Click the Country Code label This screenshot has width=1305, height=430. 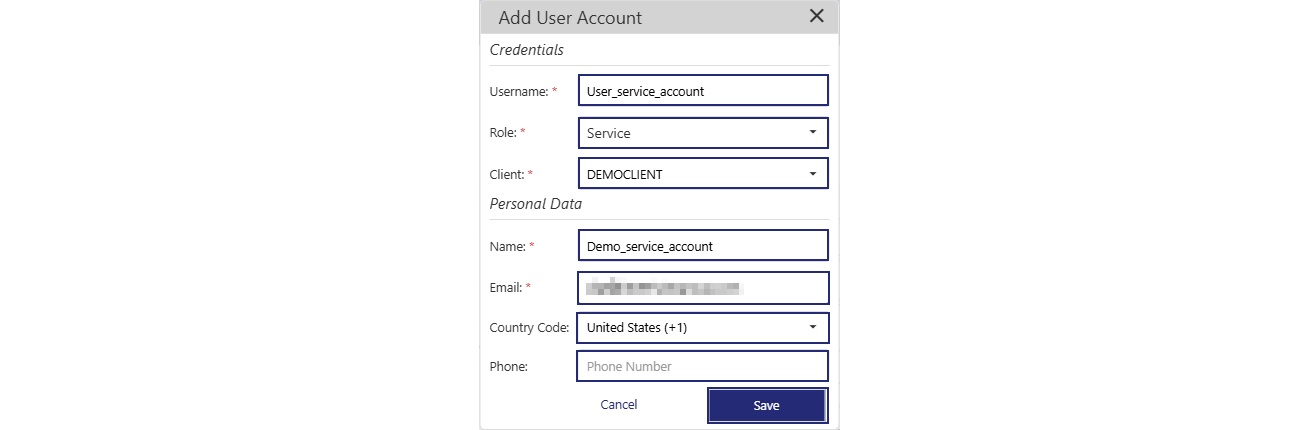pyautogui.click(x=529, y=328)
